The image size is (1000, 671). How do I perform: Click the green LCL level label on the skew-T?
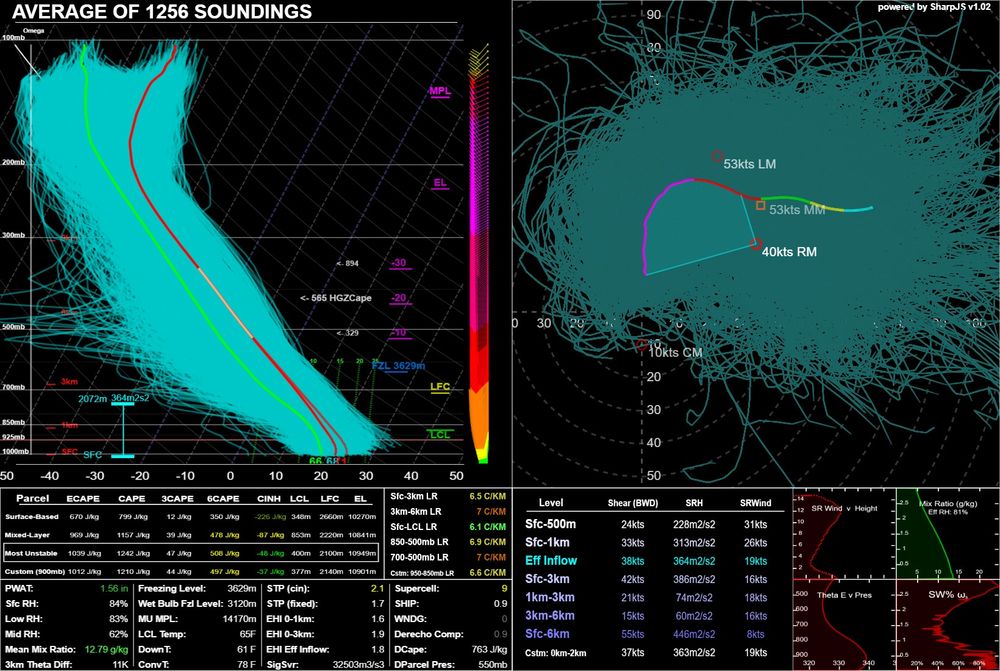[x=439, y=434]
